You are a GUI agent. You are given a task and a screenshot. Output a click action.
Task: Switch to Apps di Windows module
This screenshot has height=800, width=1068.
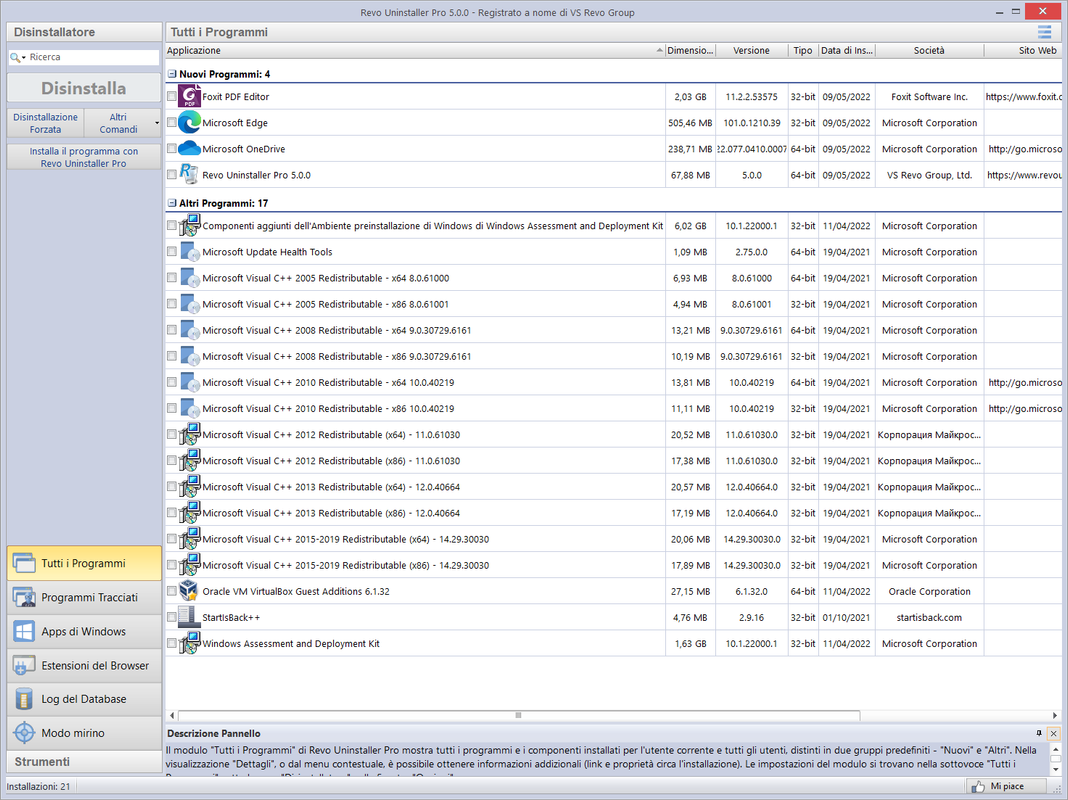(x=84, y=631)
